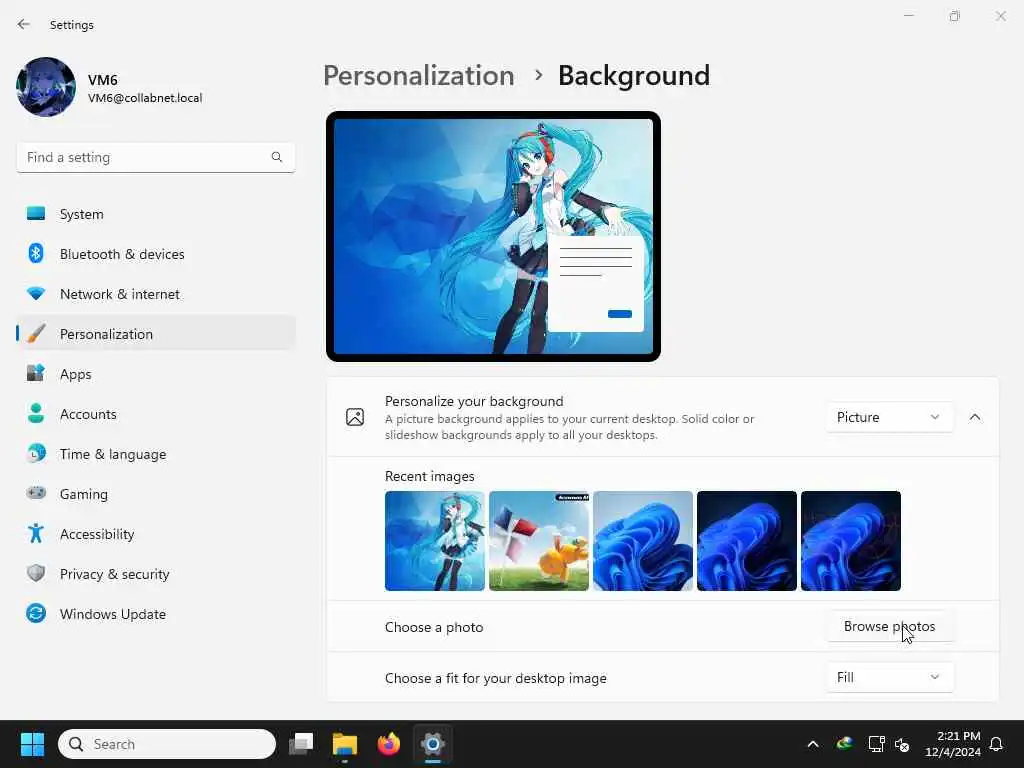Open Network & internet settings
This screenshot has height=768, width=1024.
pos(155,294)
